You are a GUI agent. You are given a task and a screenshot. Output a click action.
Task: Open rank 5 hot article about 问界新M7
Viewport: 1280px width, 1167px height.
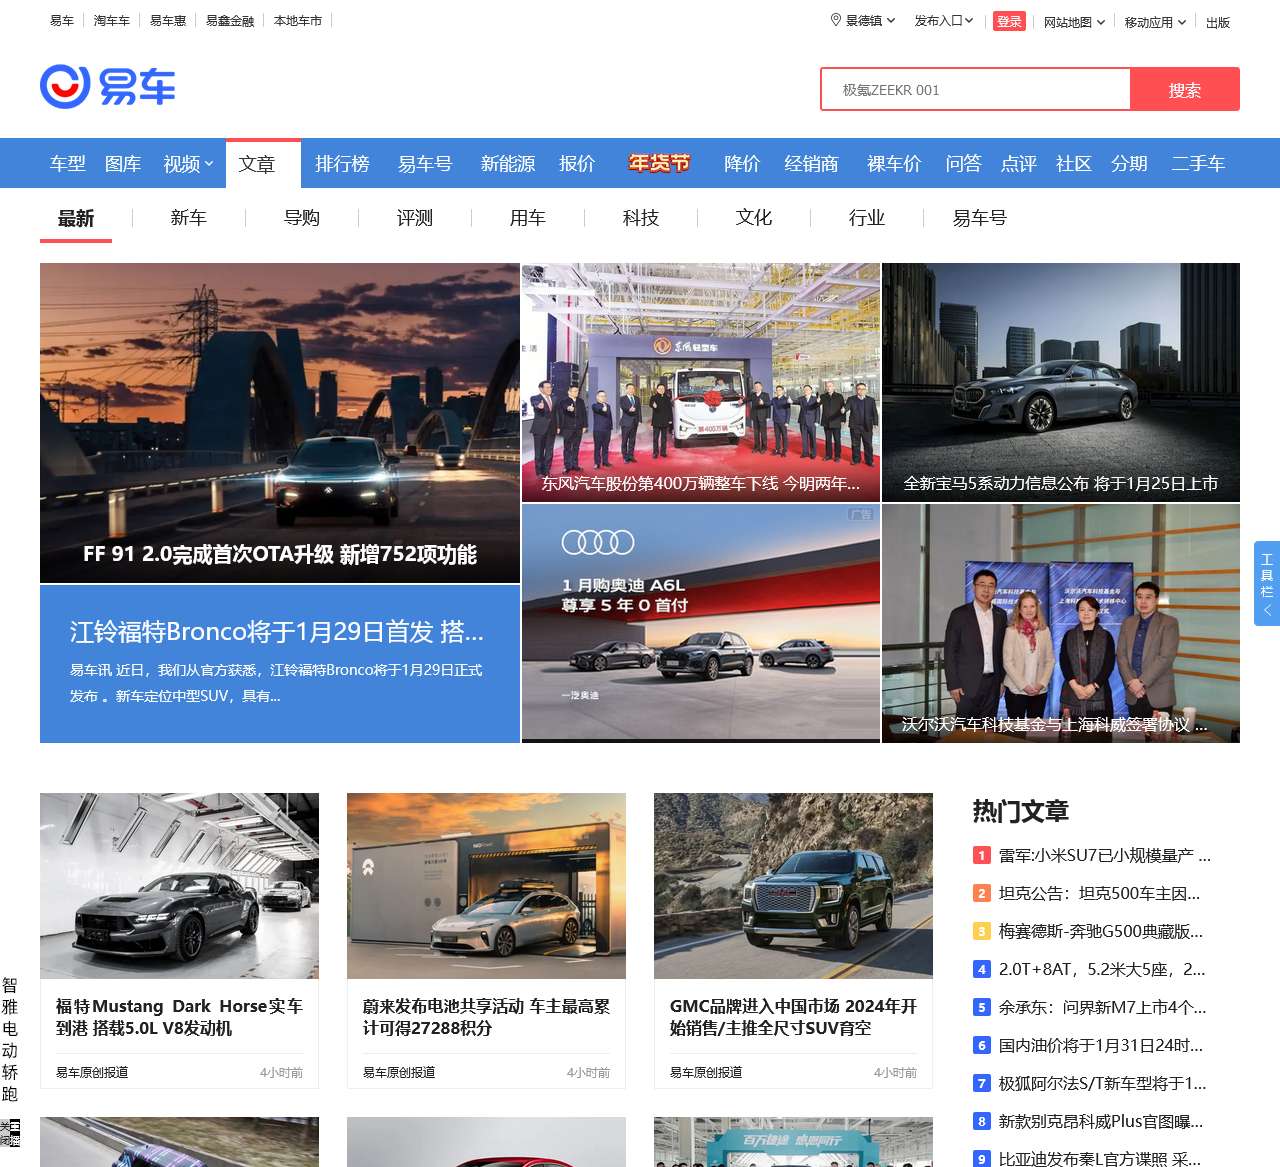[1103, 1007]
